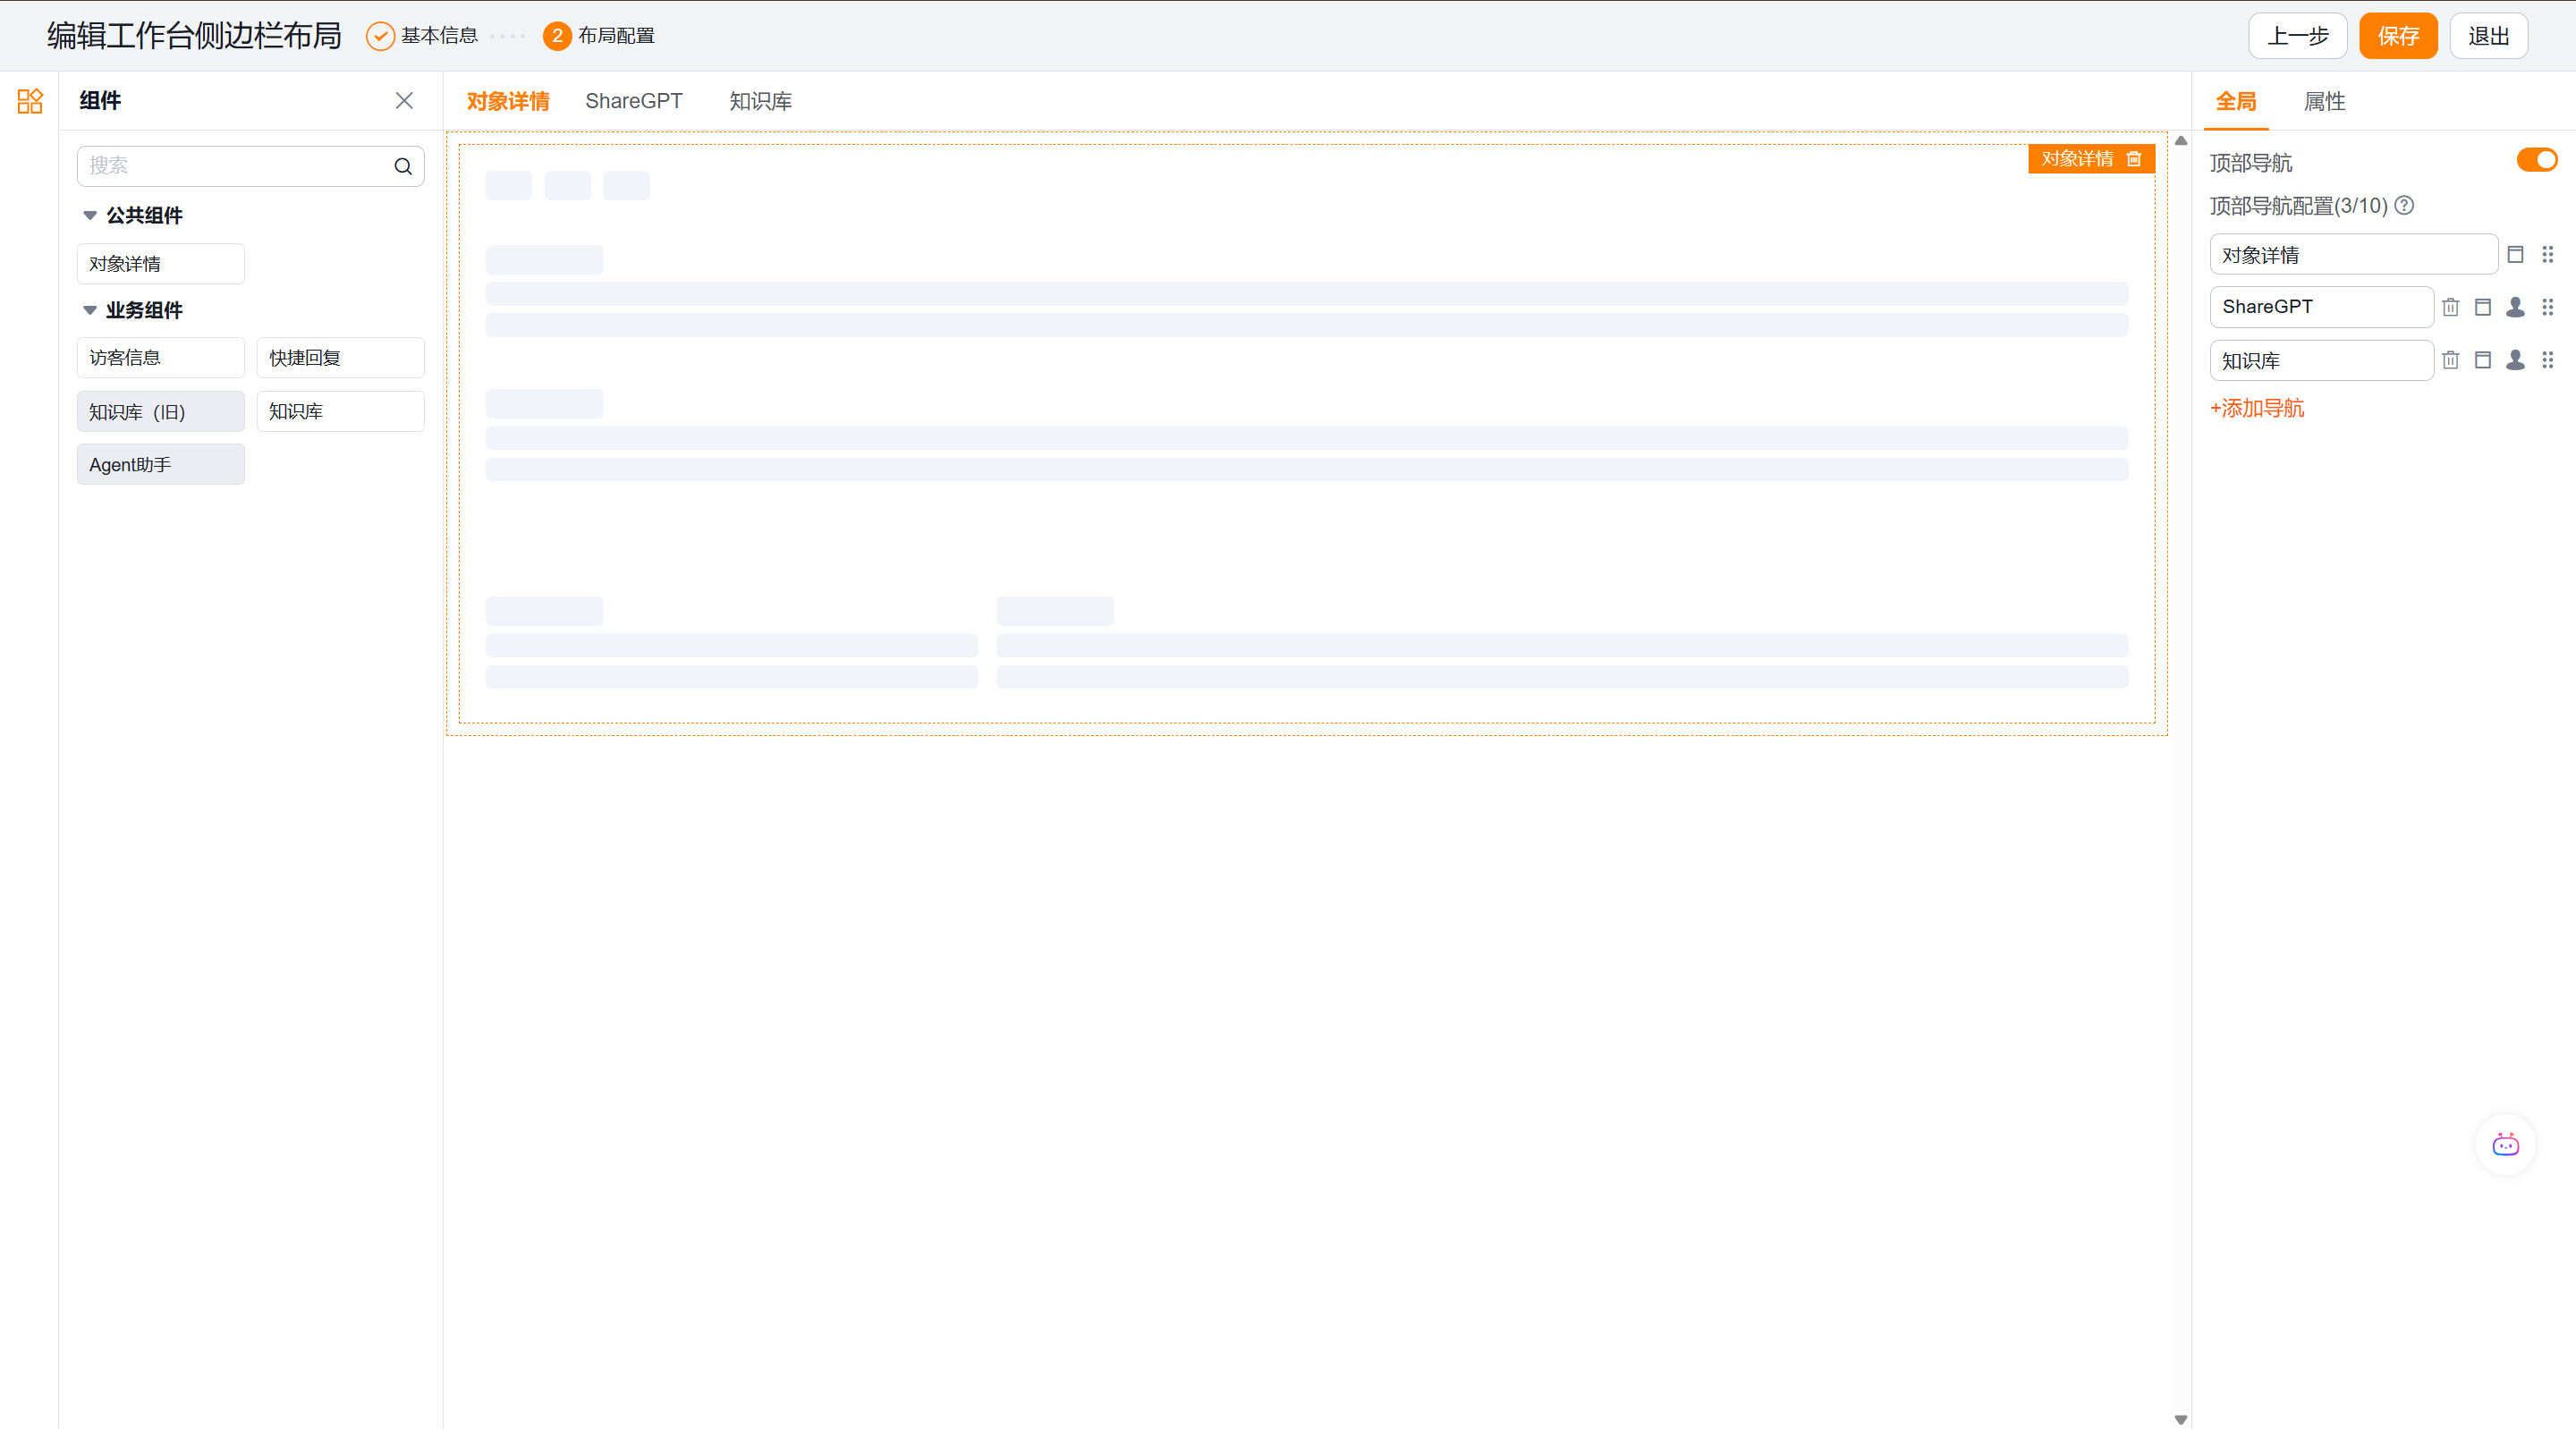Click the components grid icon in left rail
2576x1429 pixels.
pos(30,100)
